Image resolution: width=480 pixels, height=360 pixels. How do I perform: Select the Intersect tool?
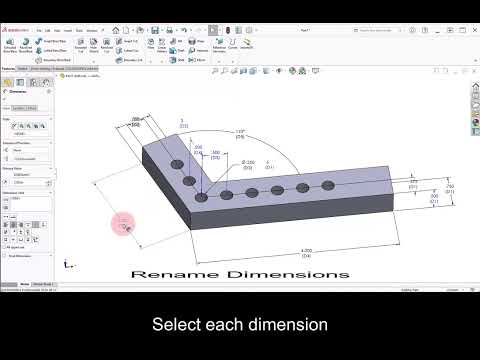tap(198, 50)
